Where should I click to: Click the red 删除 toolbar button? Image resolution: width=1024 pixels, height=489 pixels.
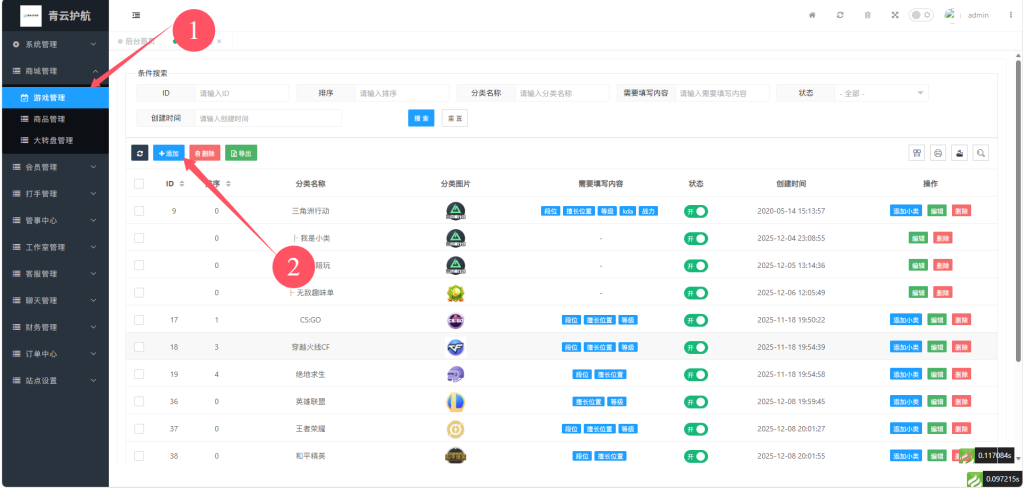205,153
